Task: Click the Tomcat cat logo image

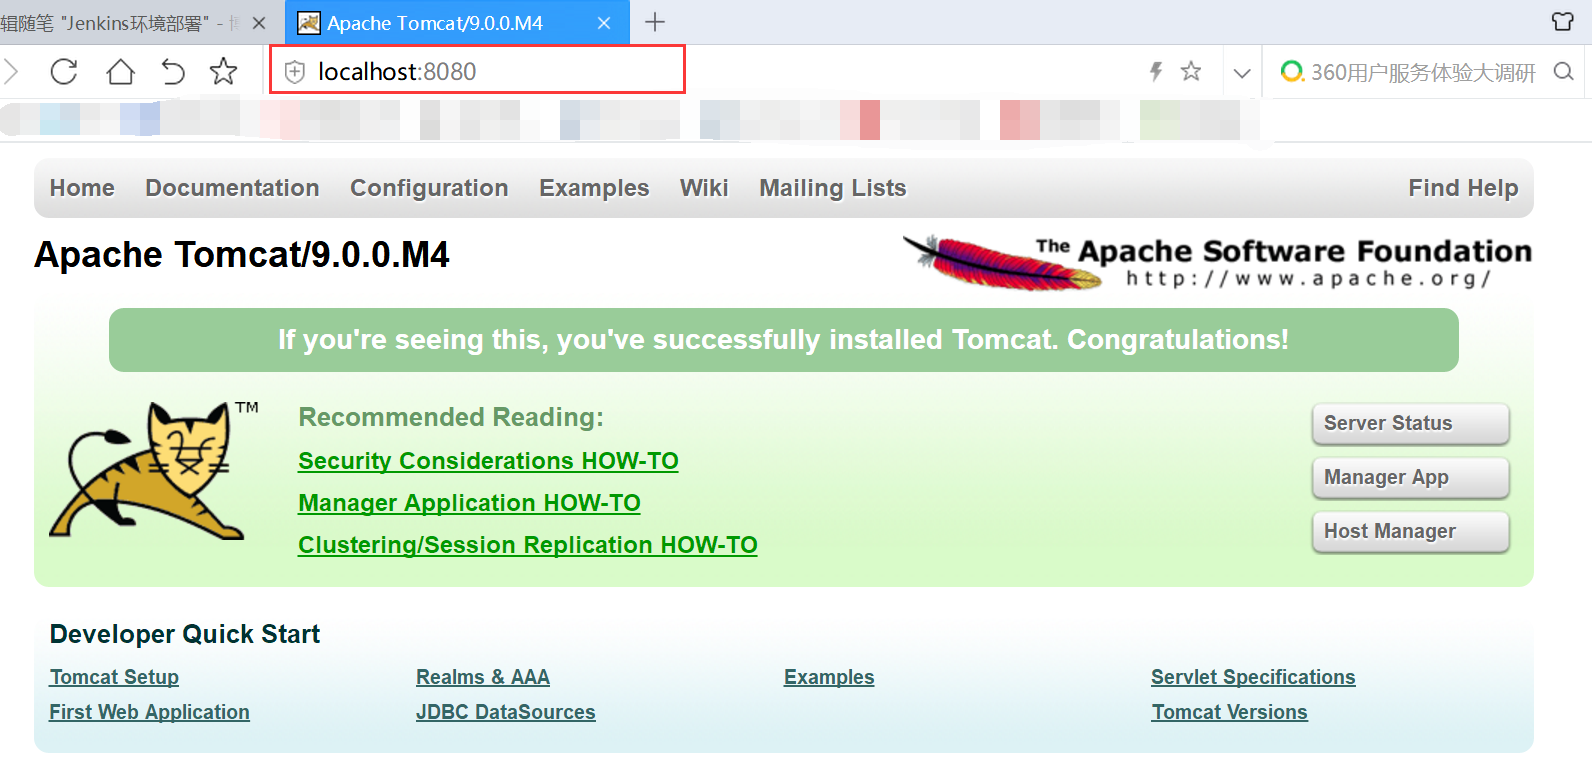Action: coord(155,471)
